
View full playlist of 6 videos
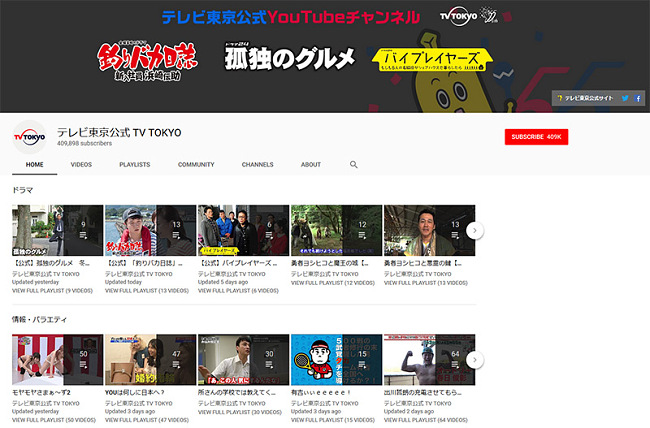[238, 291]
